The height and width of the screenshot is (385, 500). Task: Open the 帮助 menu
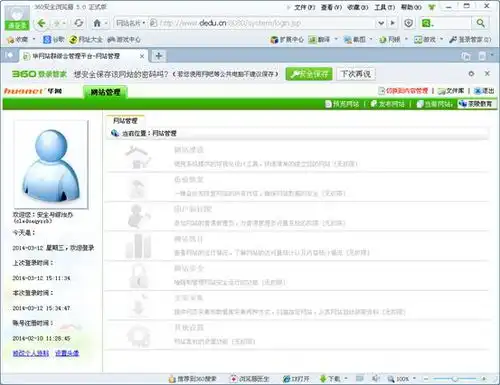(x=411, y=7)
